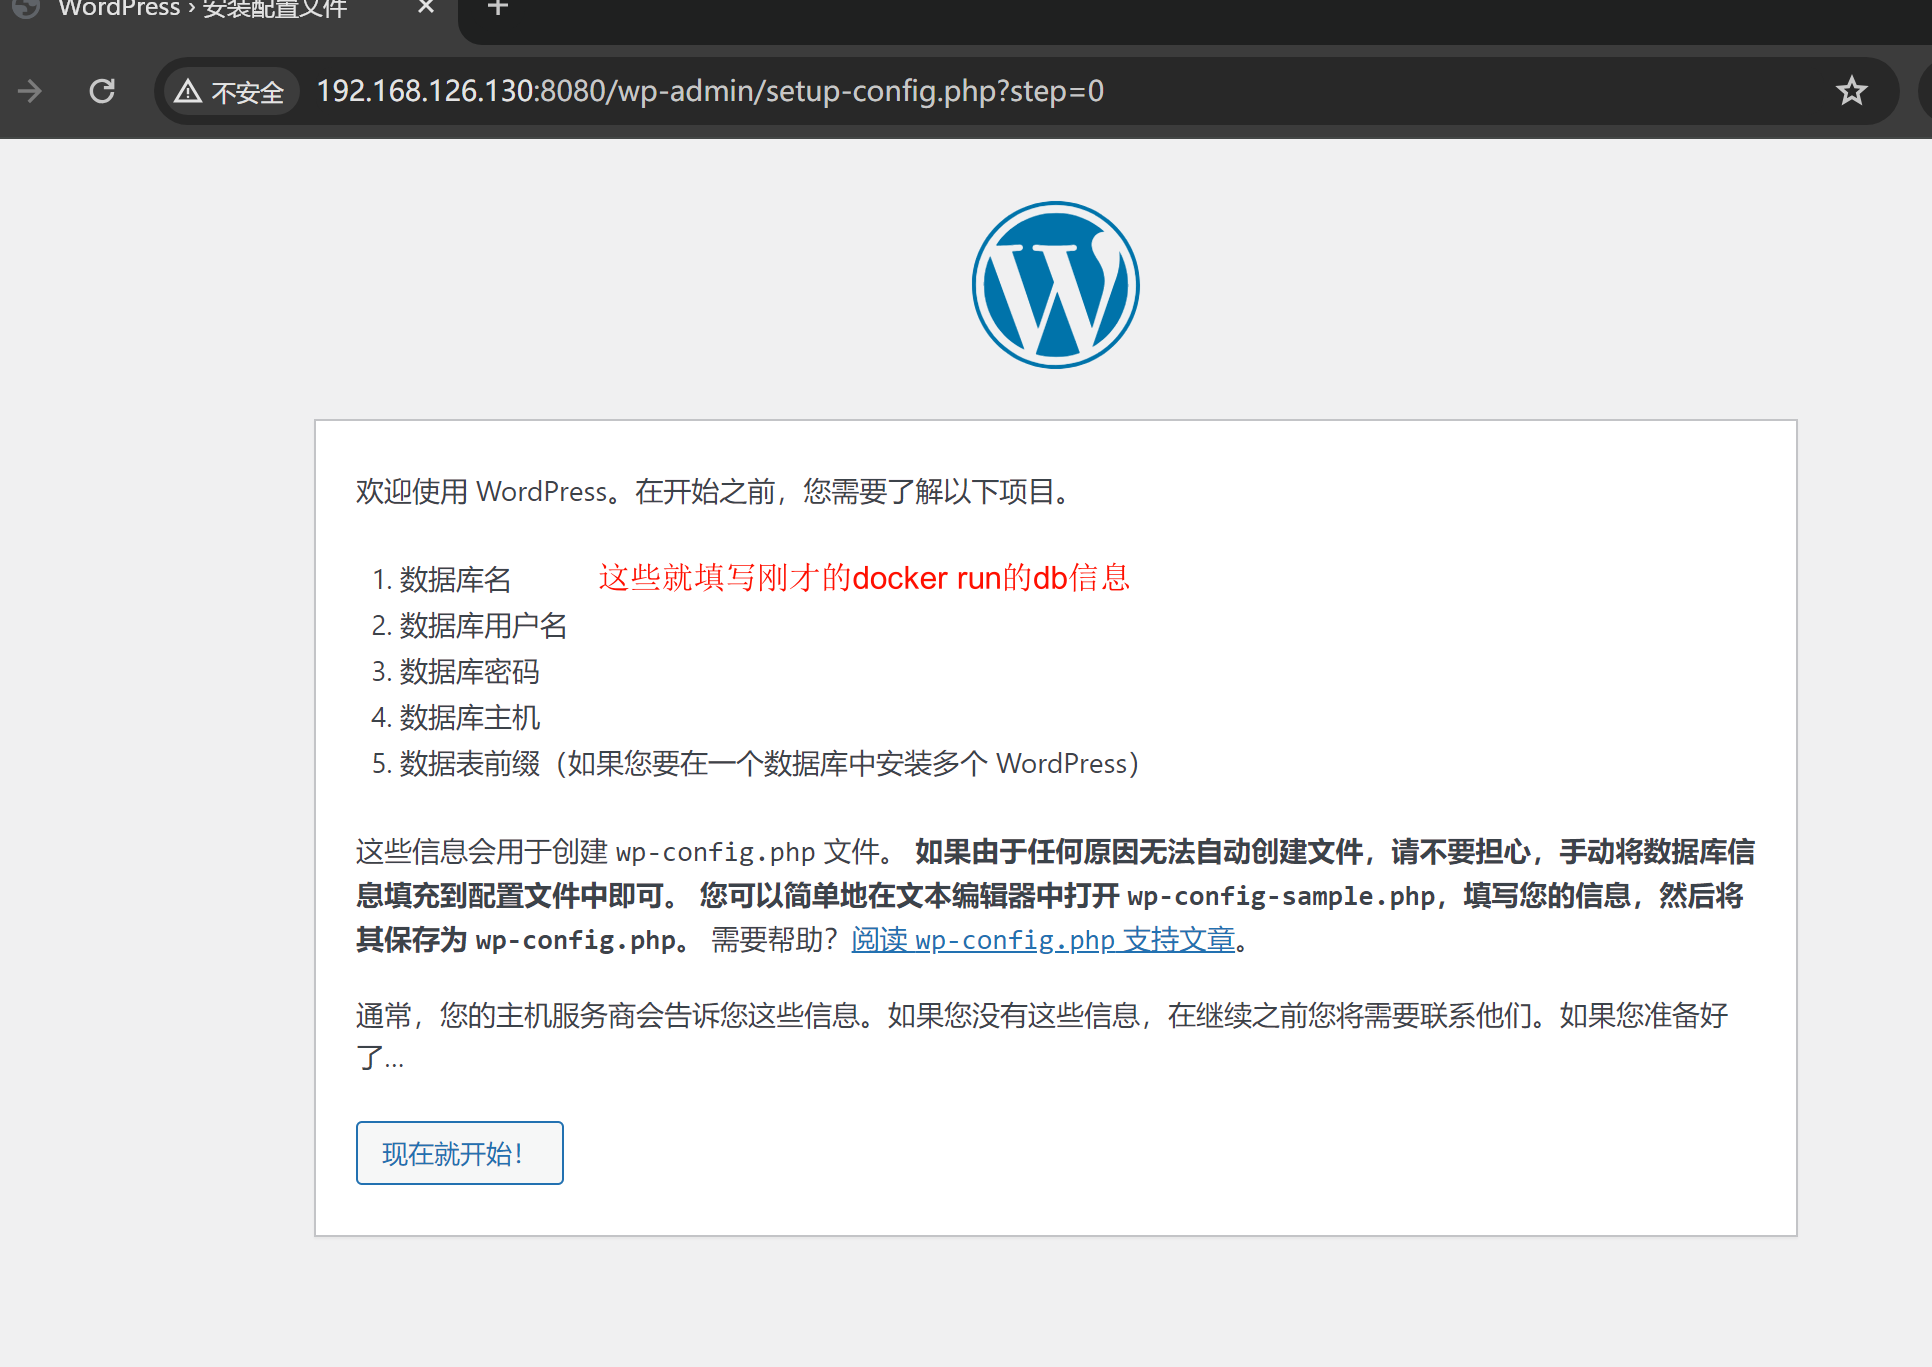Viewport: 1932px width, 1367px height.
Task: Click the 数据库主机 list item
Action: point(469,718)
